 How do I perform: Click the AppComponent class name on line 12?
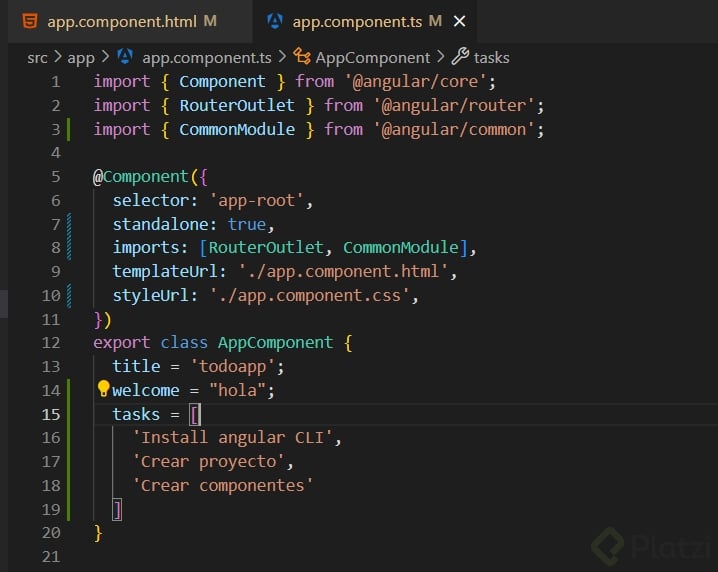click(275, 343)
